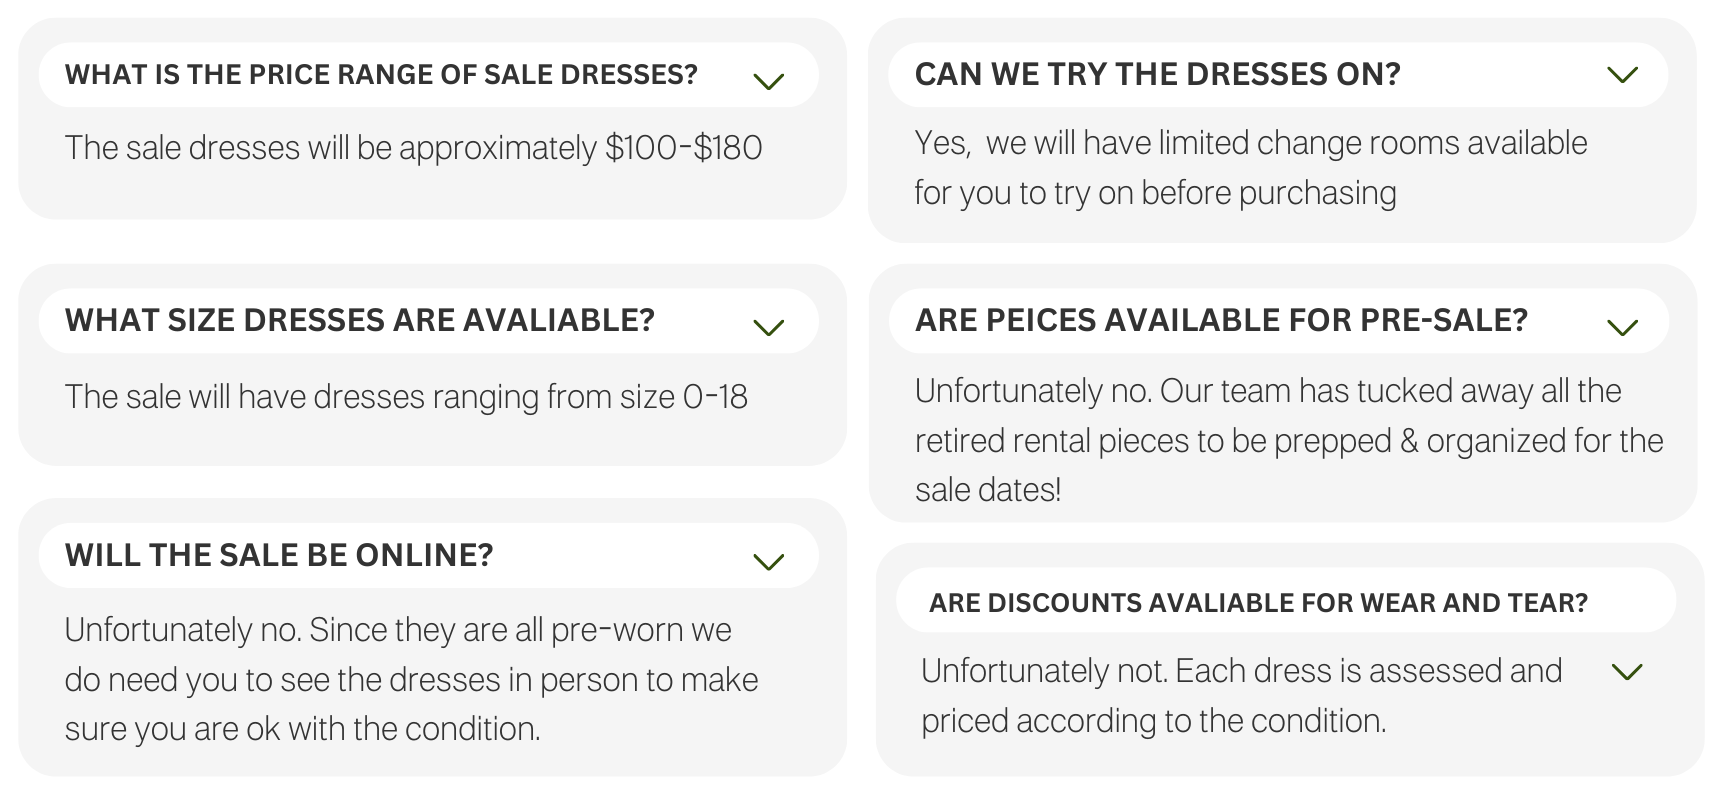Open 'Are peices available for pre-sale?' header
This screenshot has width=1728, height=805.
click(x=1278, y=321)
